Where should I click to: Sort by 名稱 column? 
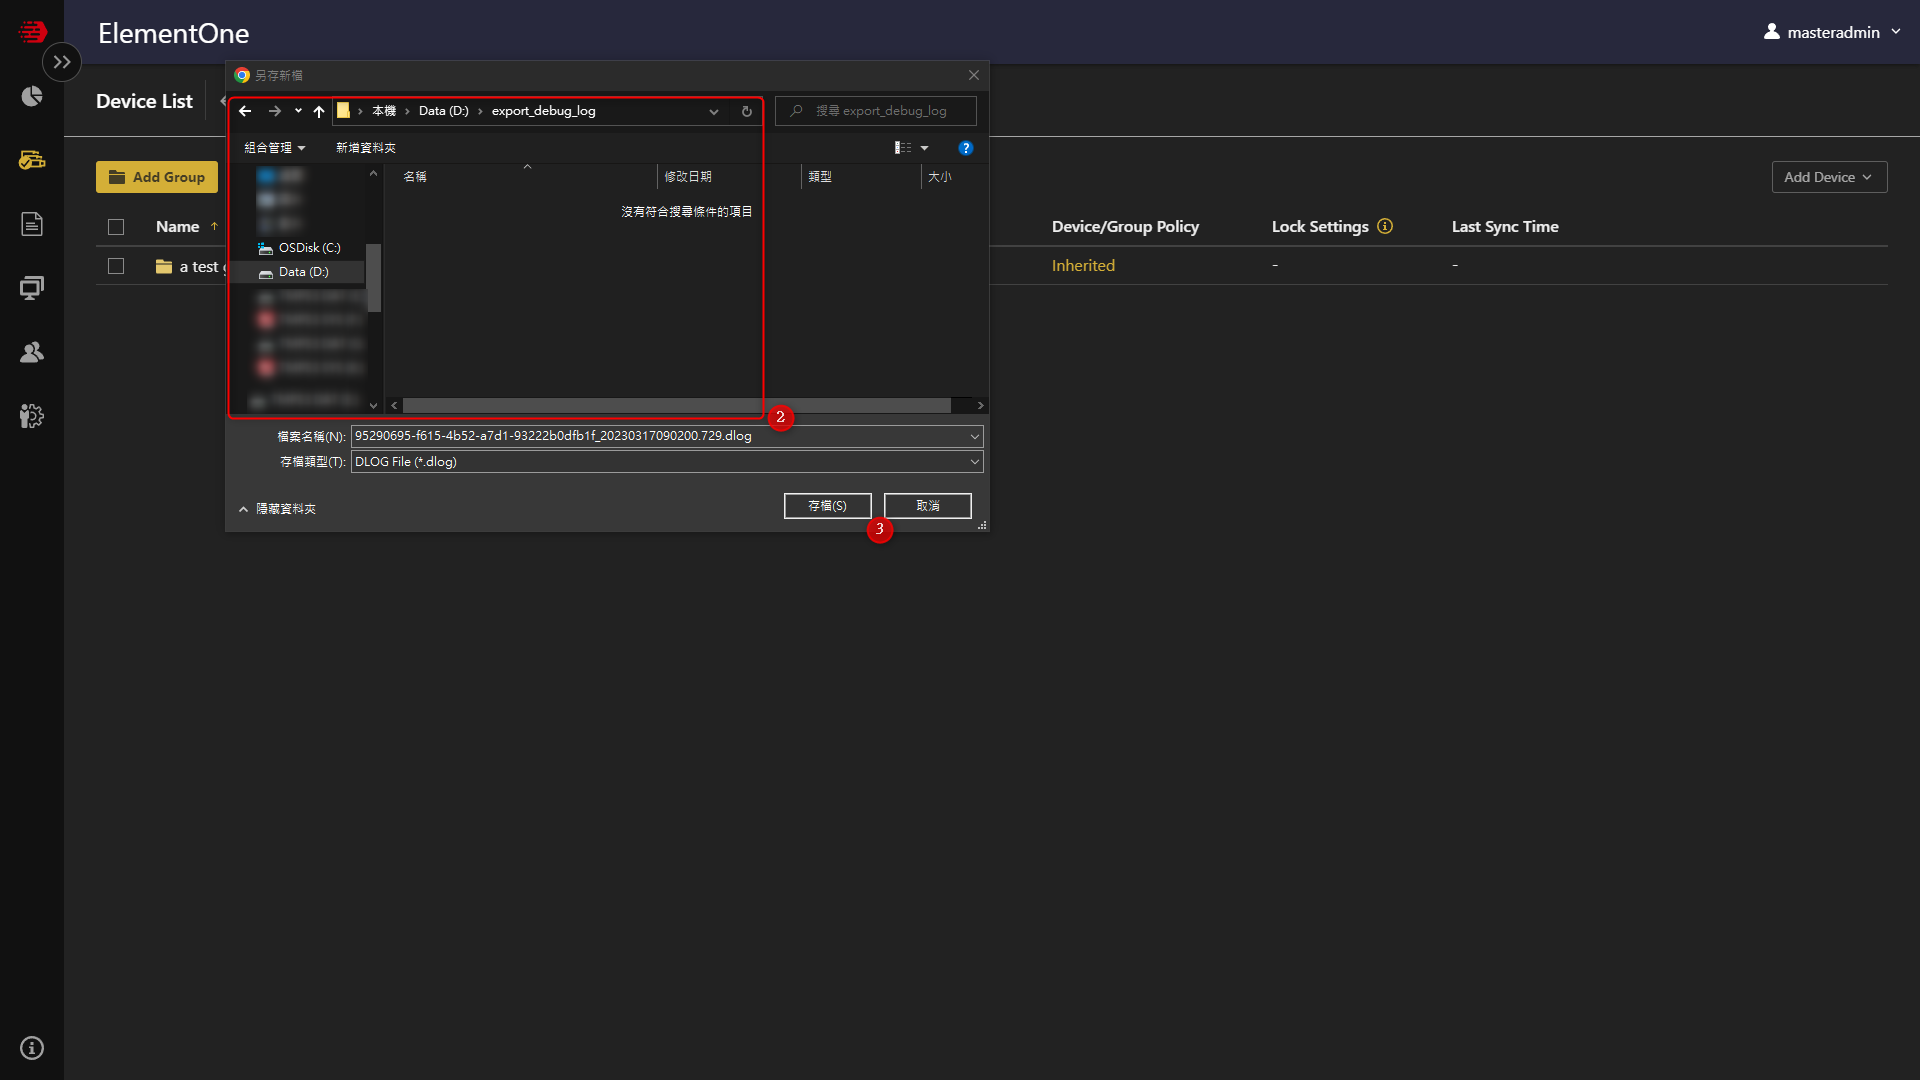coord(415,177)
